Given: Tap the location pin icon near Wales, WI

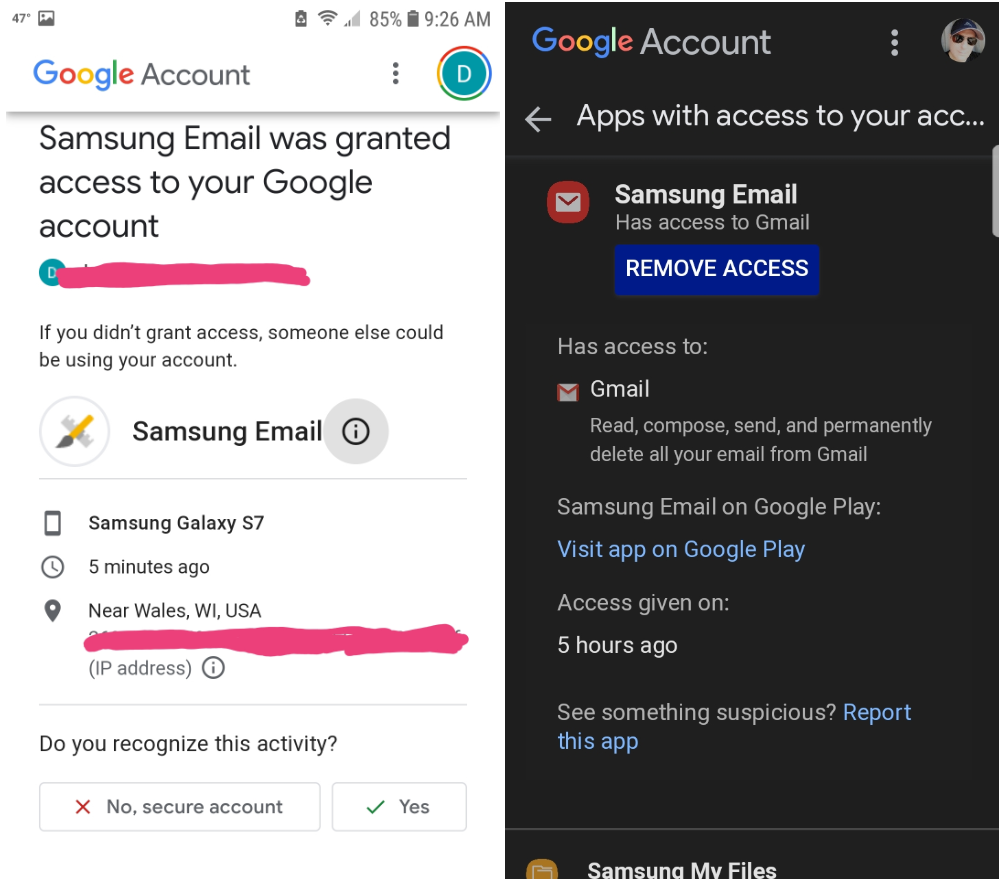Looking at the screenshot, I should [52, 610].
